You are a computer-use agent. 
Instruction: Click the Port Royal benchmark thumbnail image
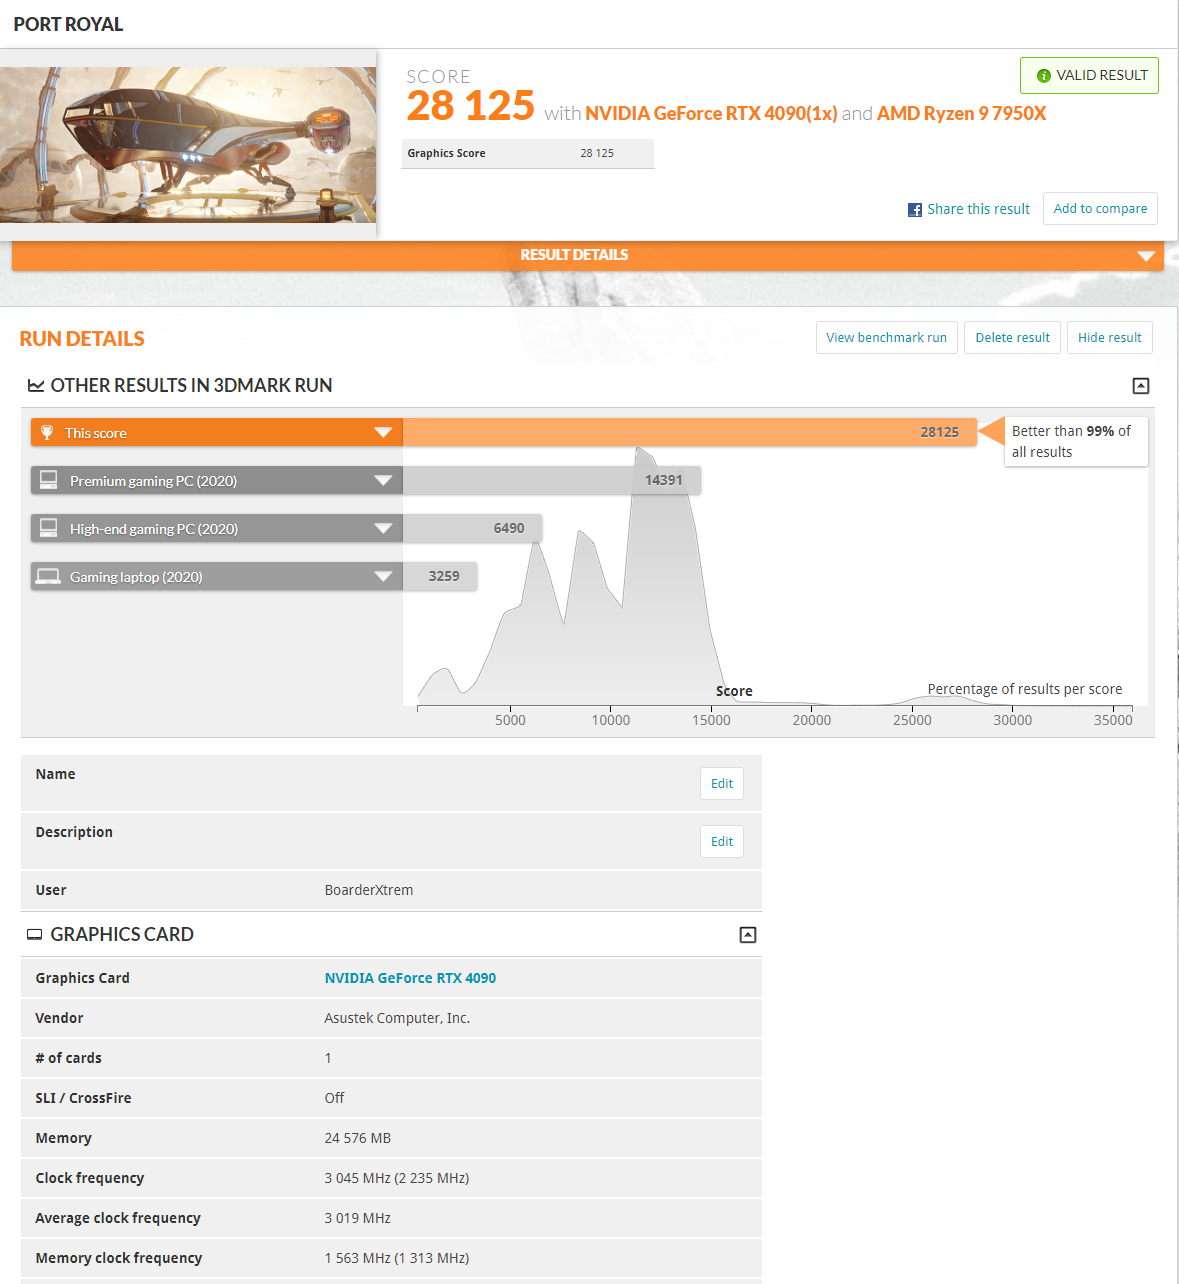tap(188, 144)
